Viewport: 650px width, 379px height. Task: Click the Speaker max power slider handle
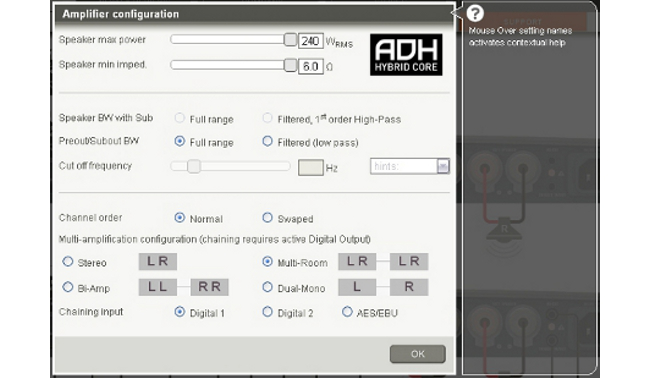click(290, 40)
